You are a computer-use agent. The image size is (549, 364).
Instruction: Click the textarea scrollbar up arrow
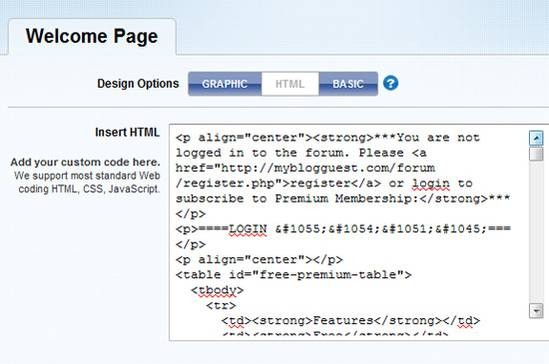(x=536, y=138)
